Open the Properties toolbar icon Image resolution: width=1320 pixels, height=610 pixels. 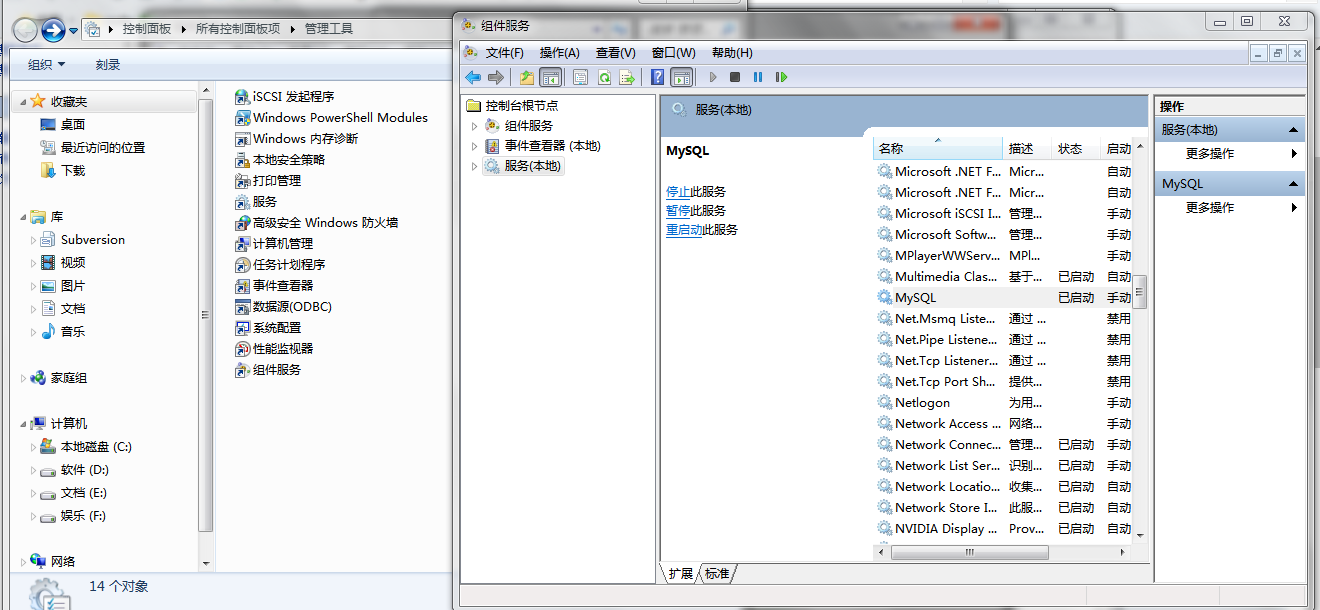coord(581,77)
